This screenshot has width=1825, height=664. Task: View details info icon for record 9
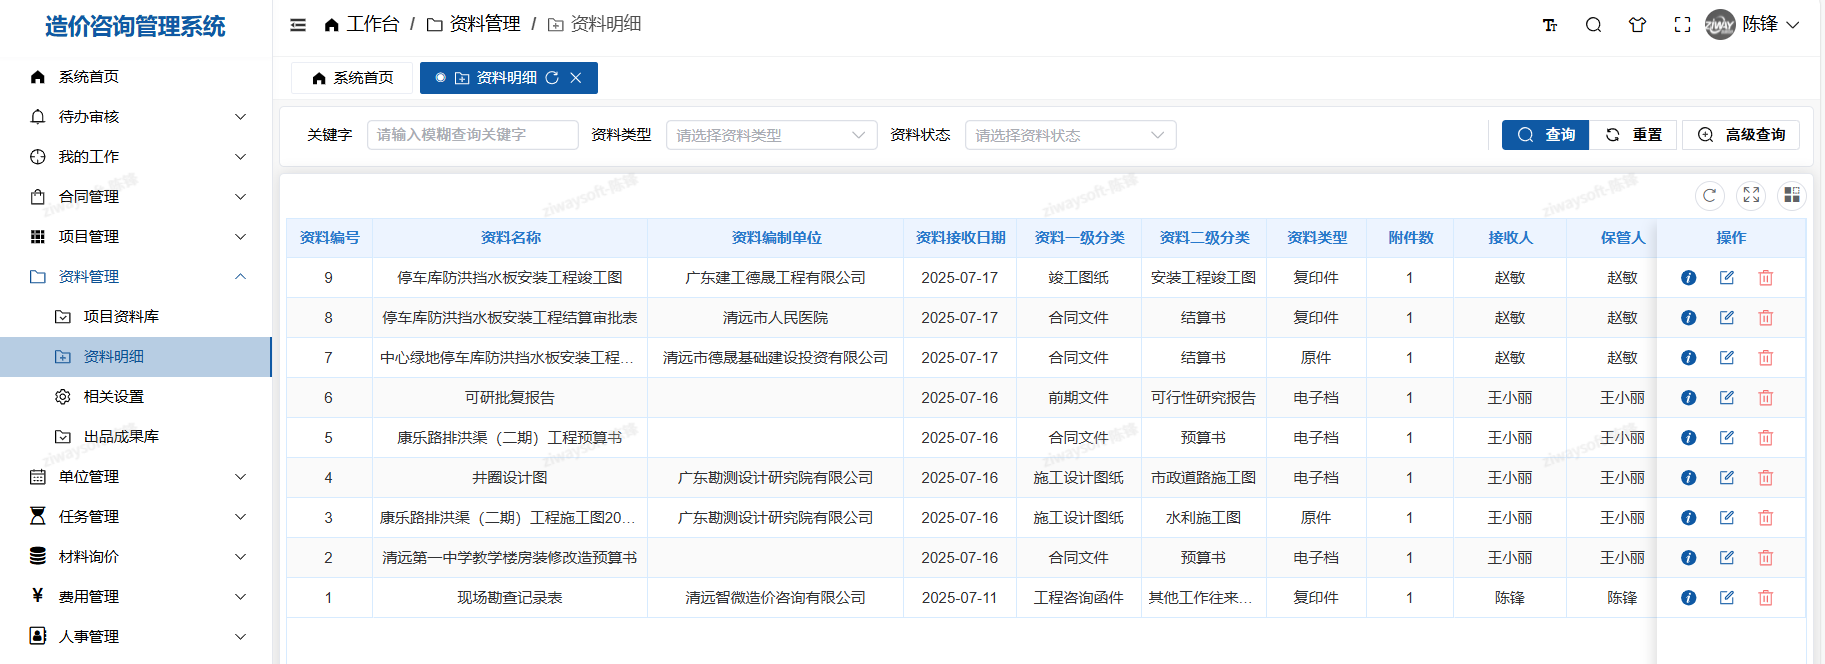(x=1688, y=278)
